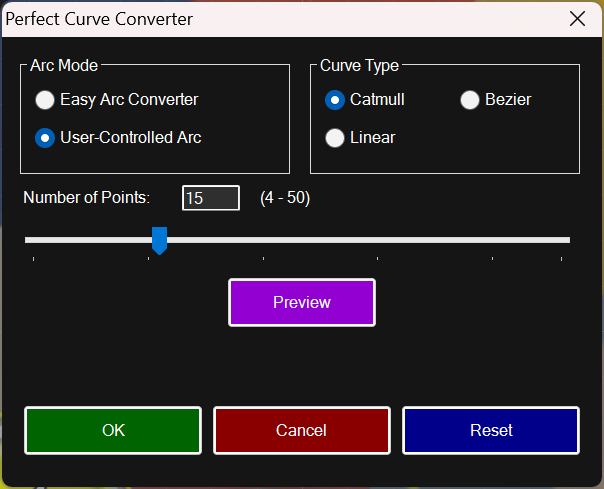Click the "Number of Points:" label
This screenshot has height=489, width=604.
click(x=87, y=198)
